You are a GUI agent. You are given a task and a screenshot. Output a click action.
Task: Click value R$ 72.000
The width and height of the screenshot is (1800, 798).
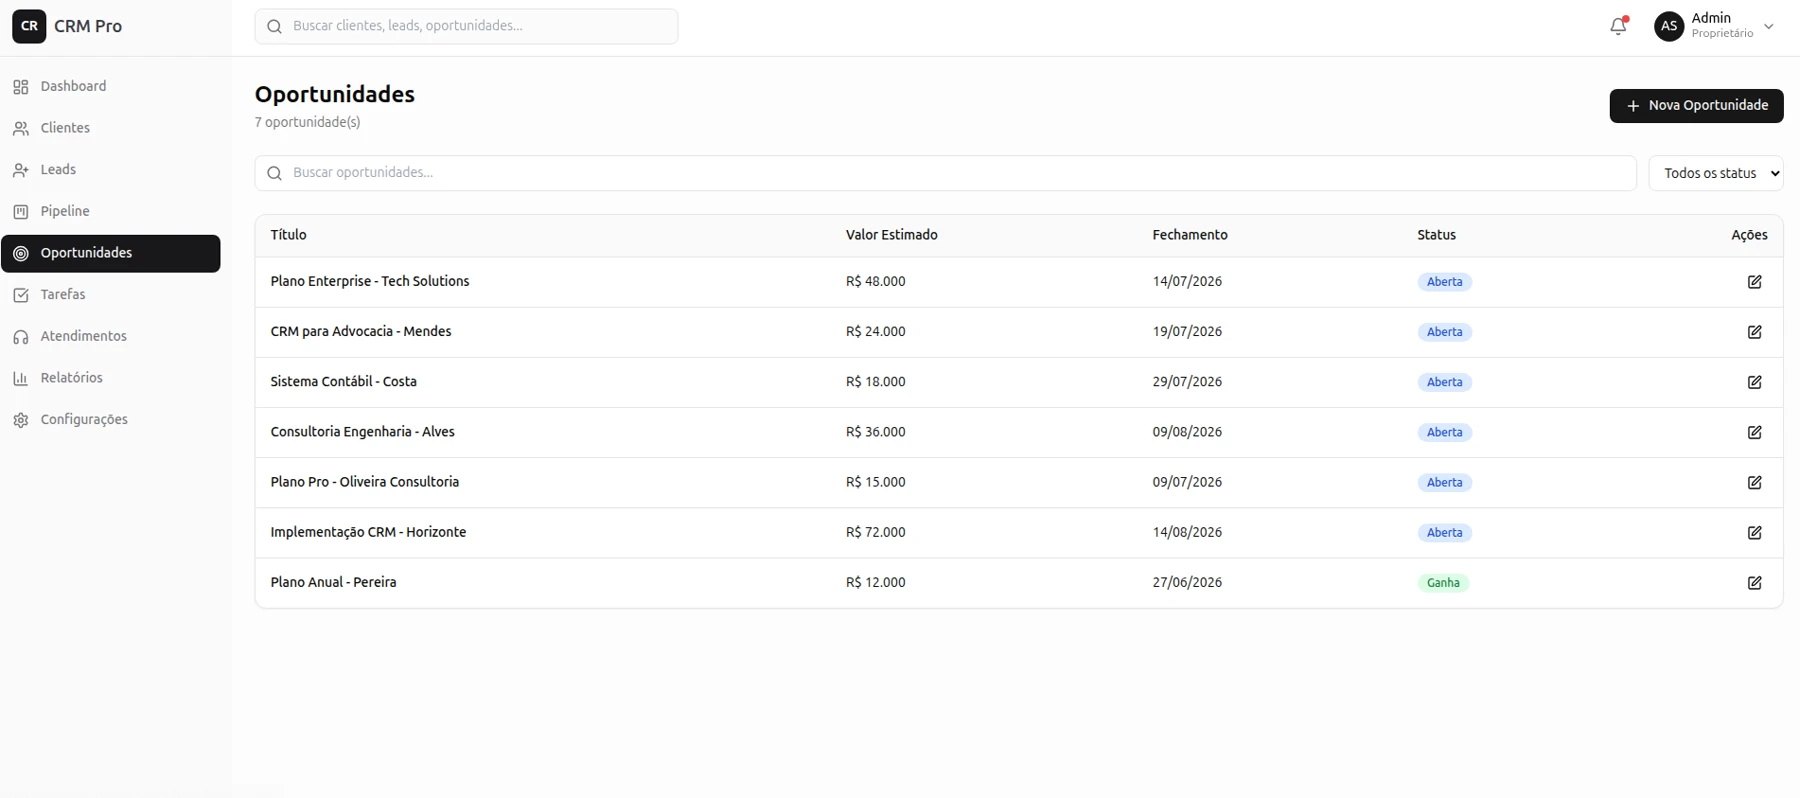pyautogui.click(x=875, y=532)
